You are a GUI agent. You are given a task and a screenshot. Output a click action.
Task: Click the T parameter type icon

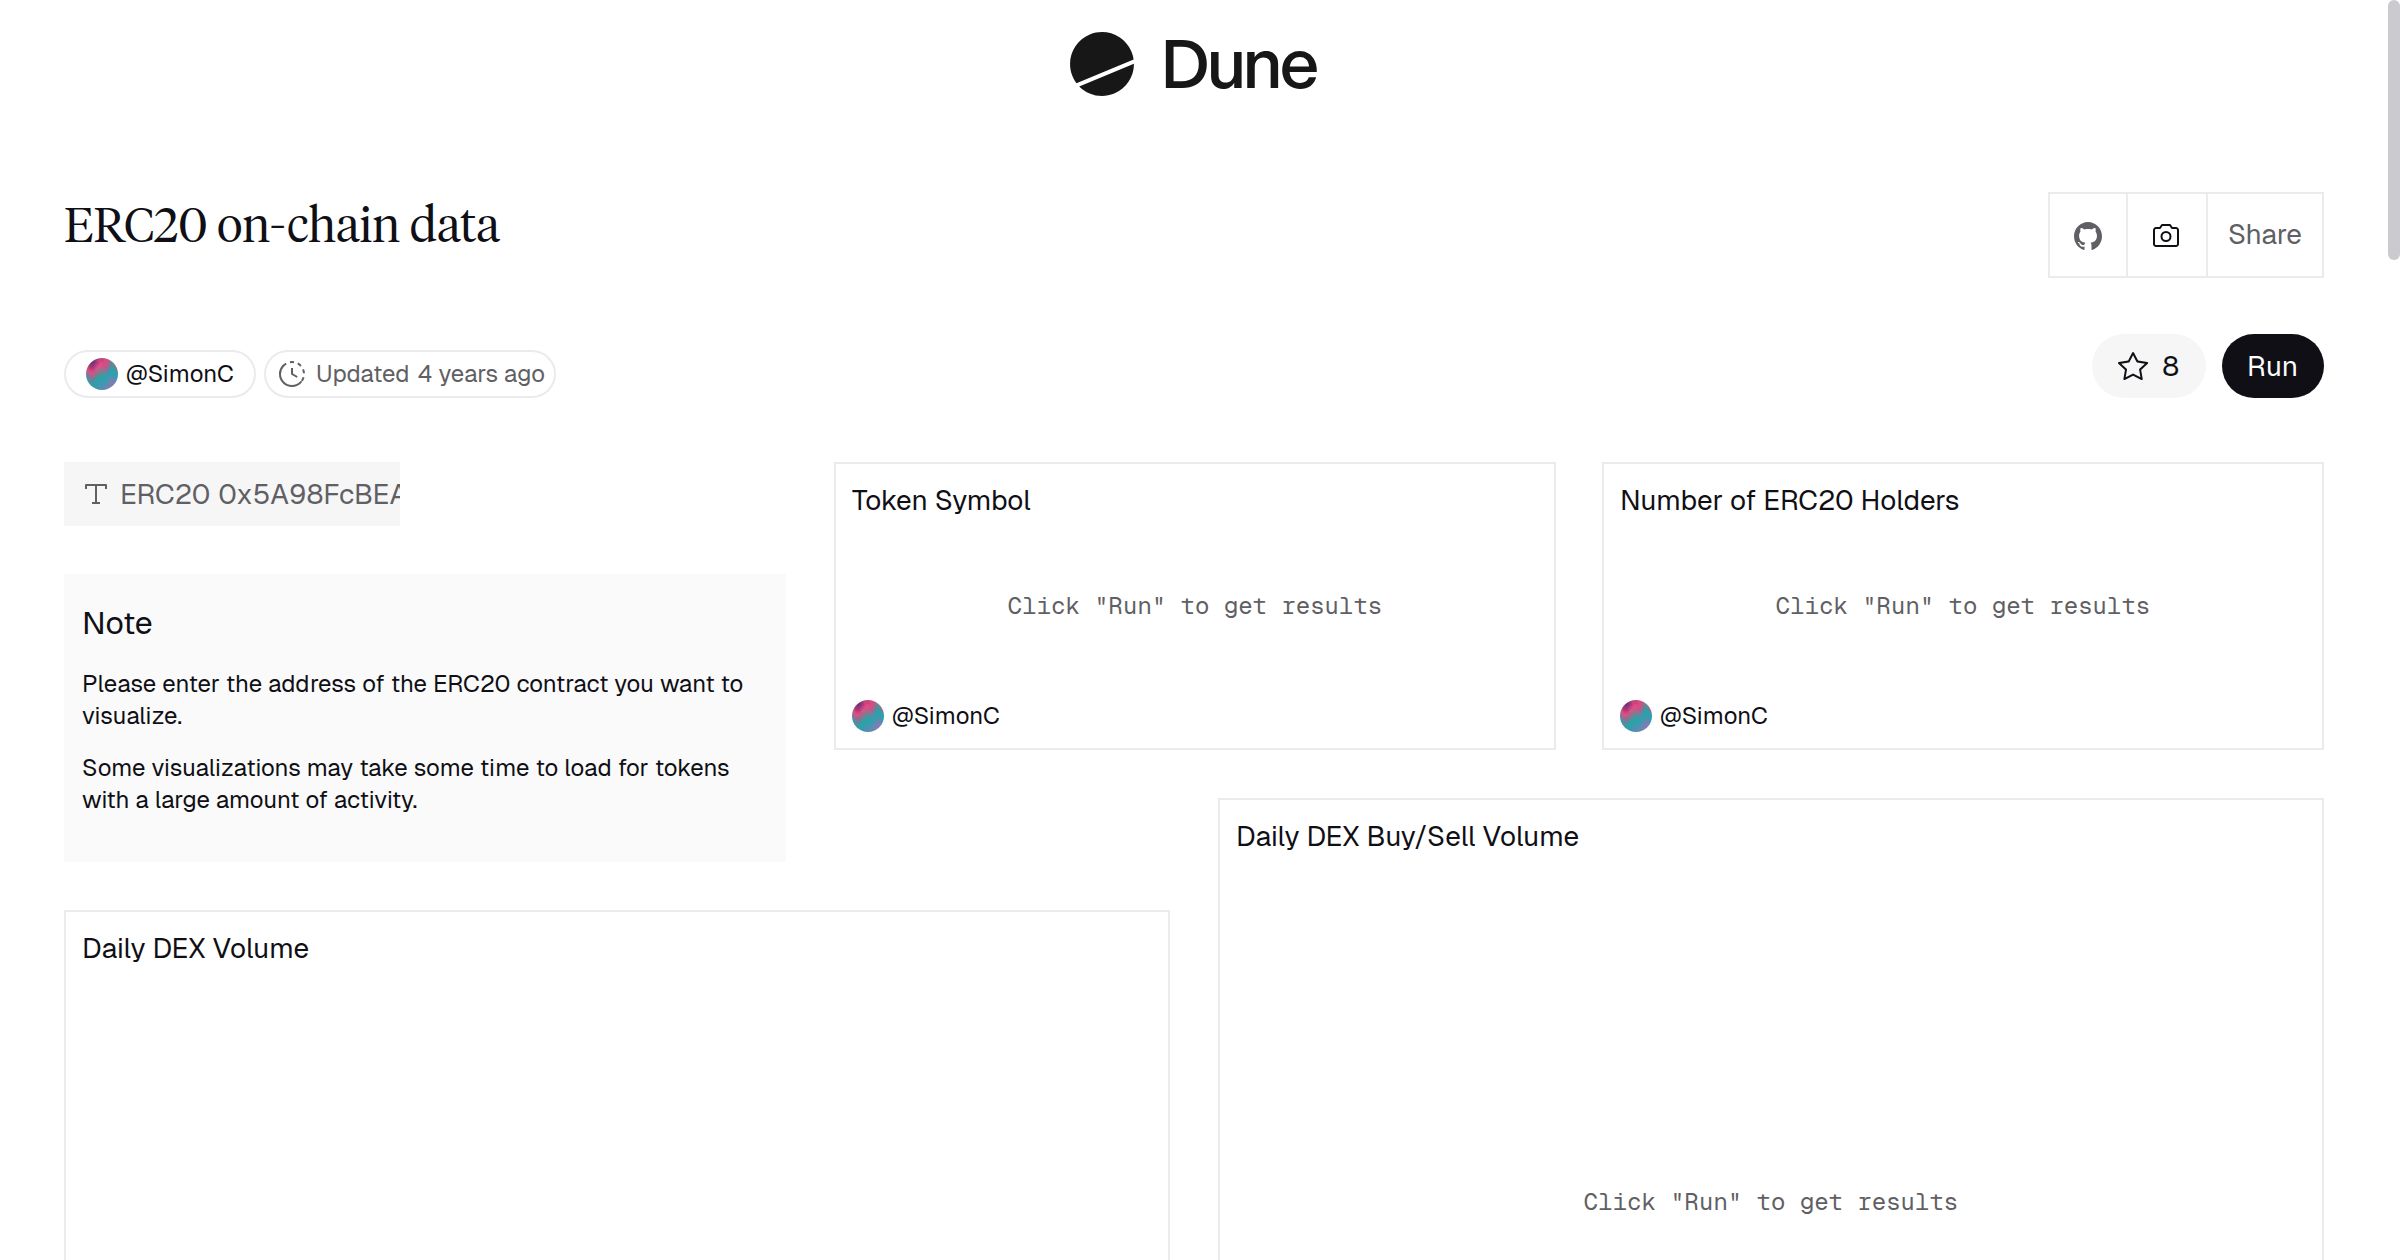(96, 493)
